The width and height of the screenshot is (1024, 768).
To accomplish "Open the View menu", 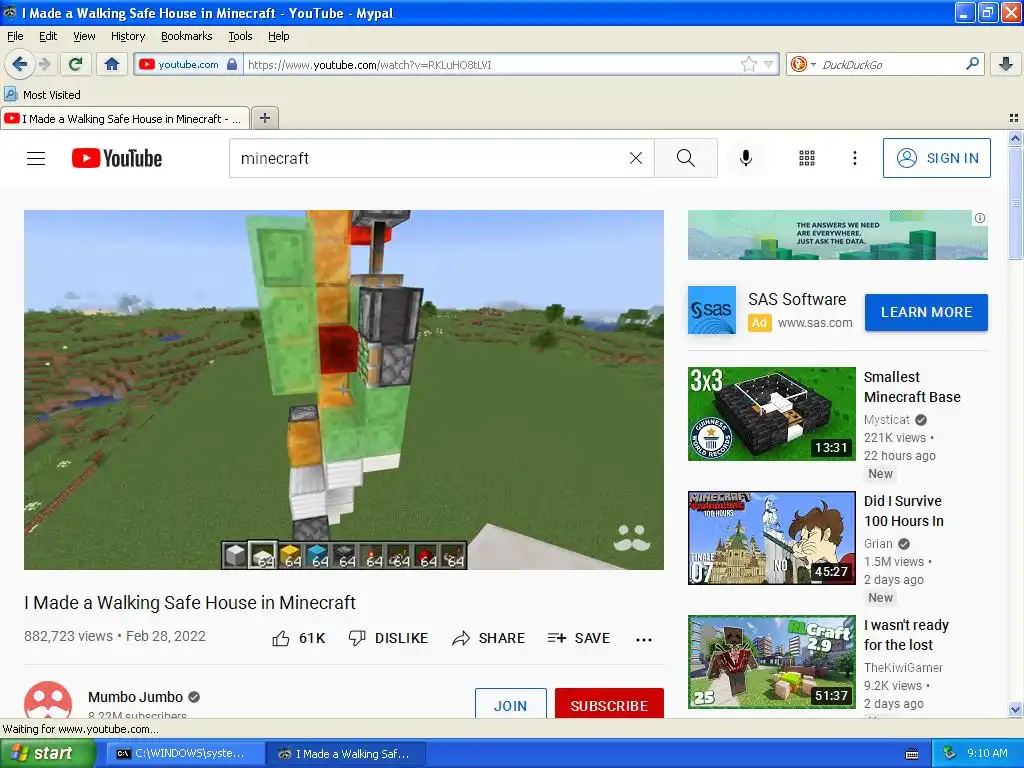I will (84, 36).
